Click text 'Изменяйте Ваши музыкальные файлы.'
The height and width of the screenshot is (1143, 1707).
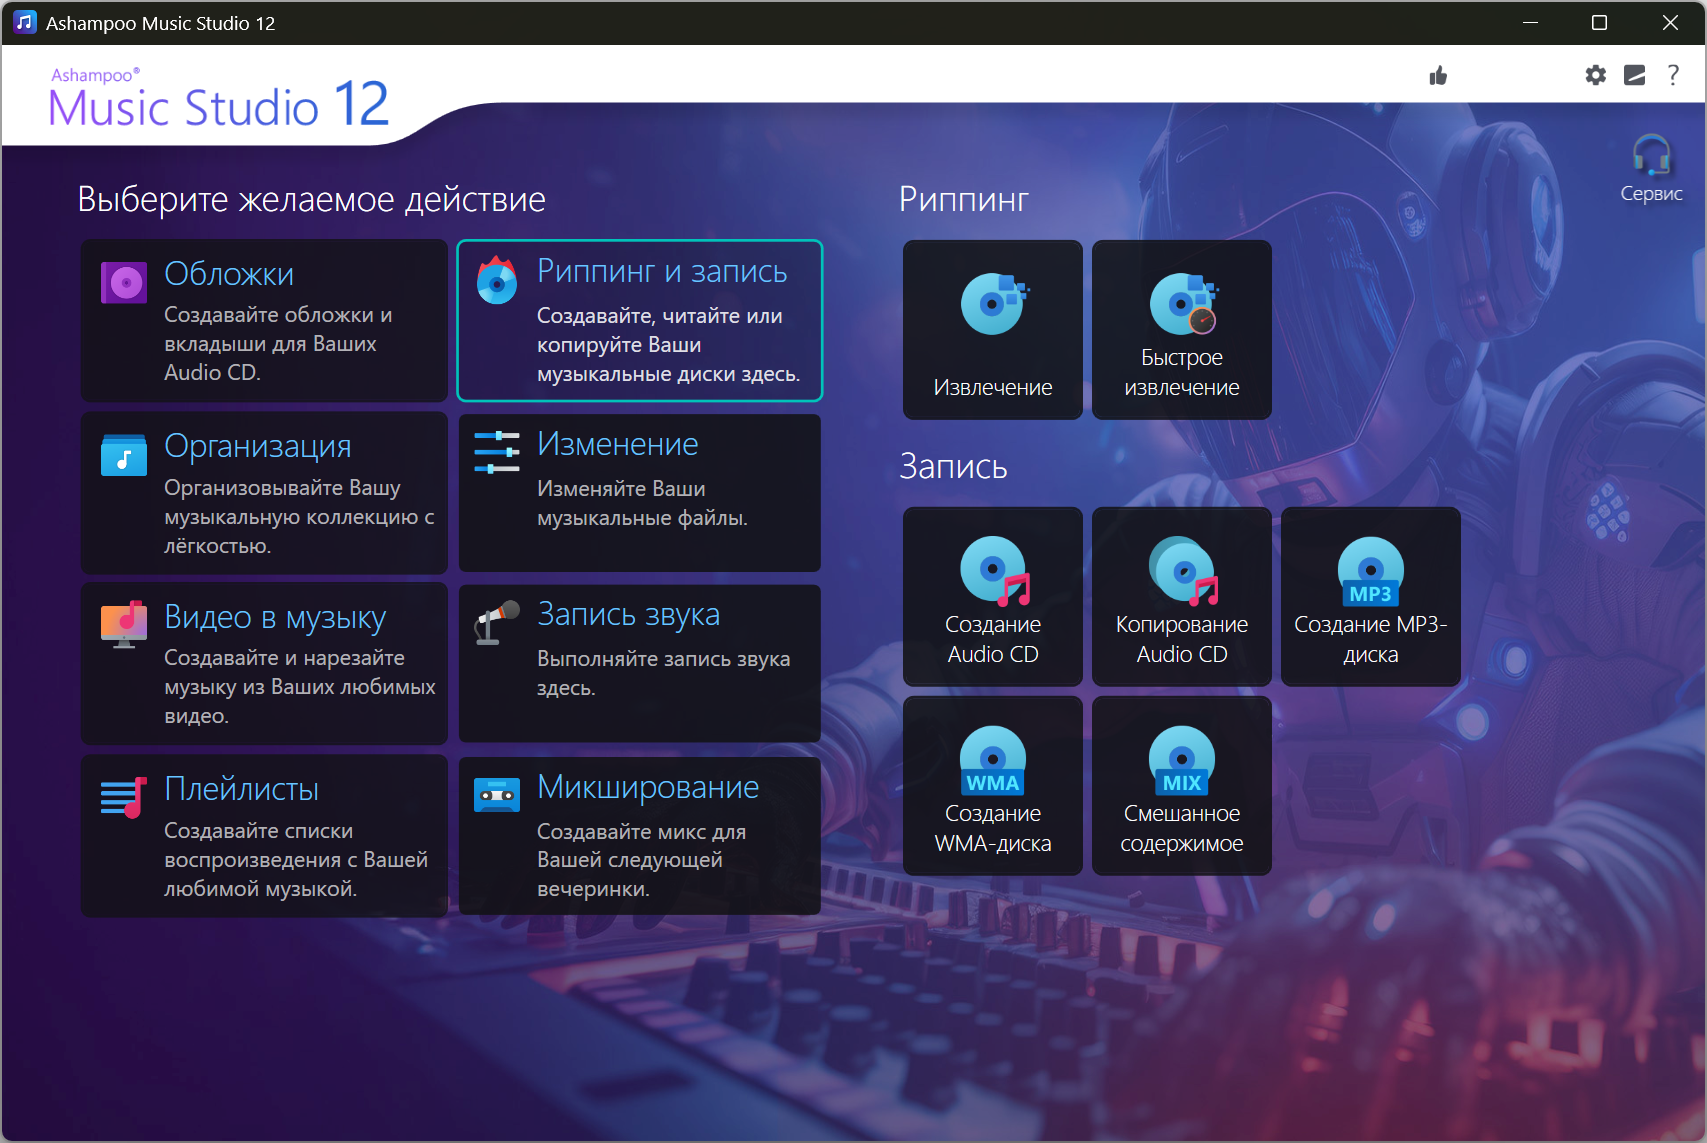tap(642, 503)
